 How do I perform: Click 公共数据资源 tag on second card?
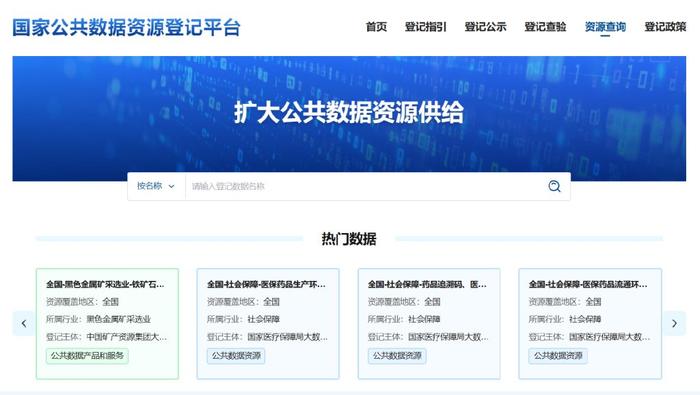(x=236, y=356)
